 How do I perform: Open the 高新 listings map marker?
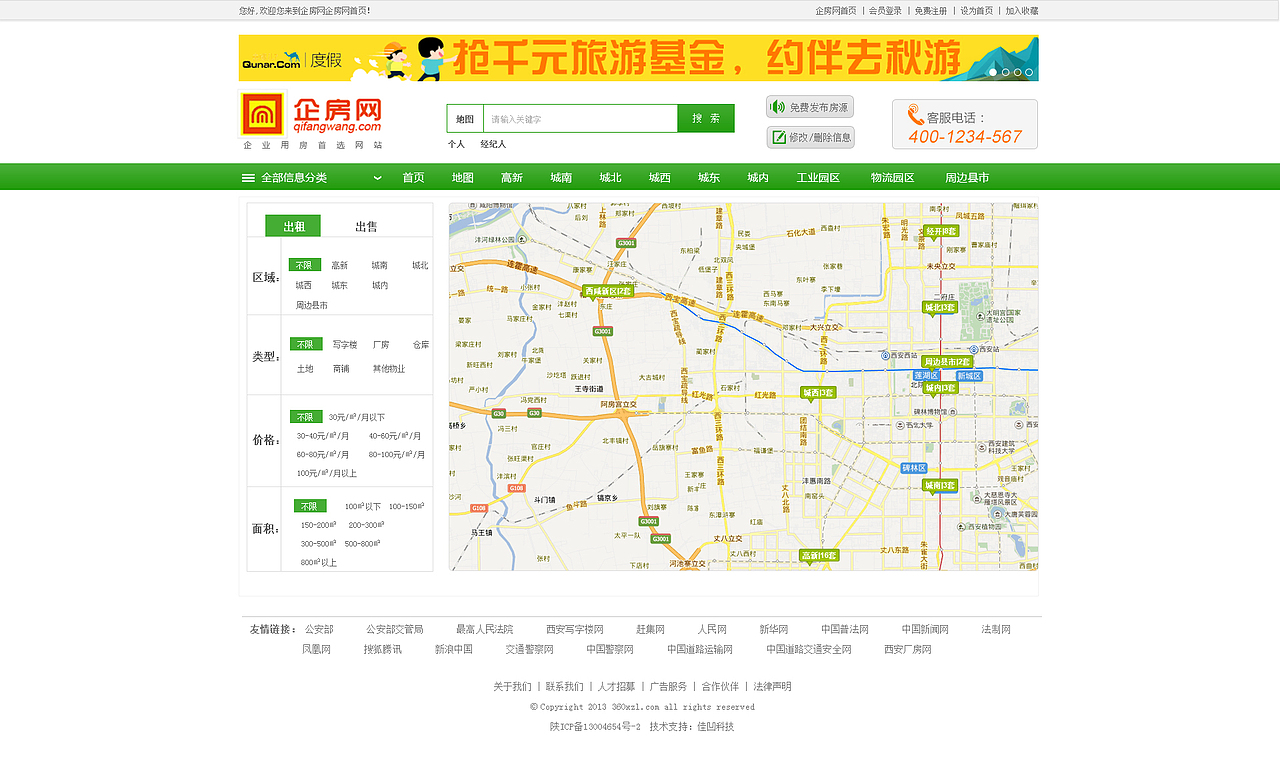[x=820, y=556]
